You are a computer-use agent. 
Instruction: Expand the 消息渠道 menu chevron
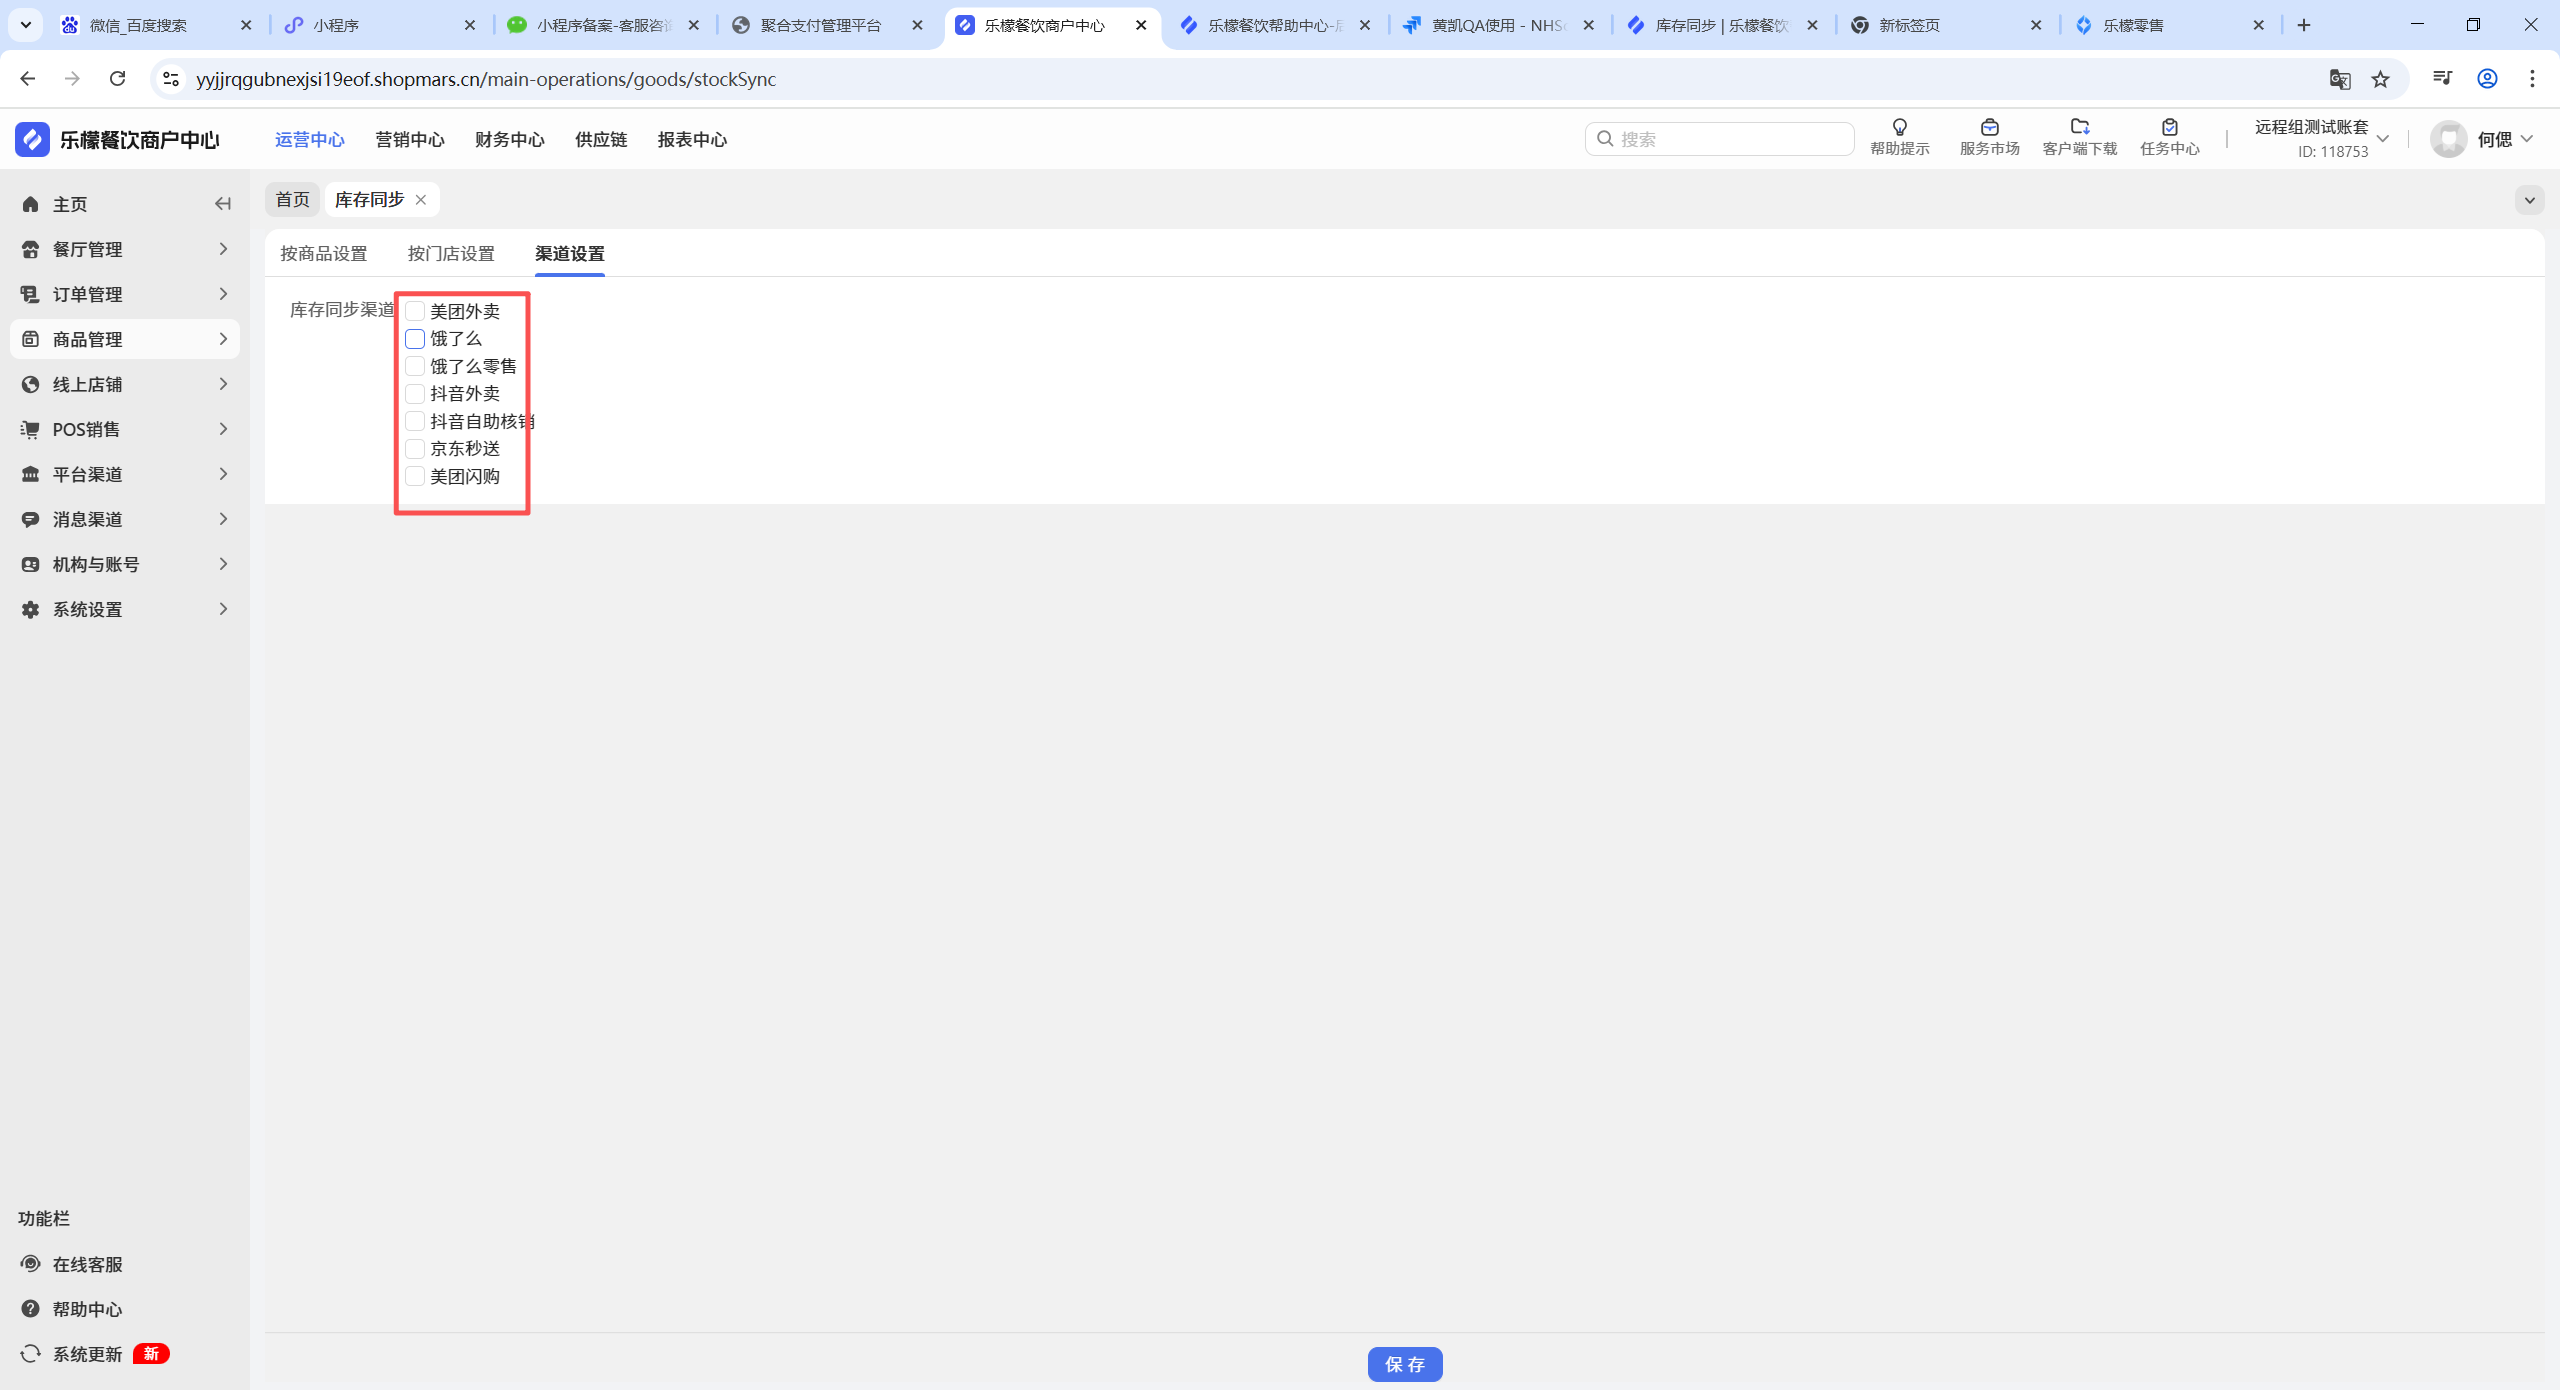tap(223, 519)
